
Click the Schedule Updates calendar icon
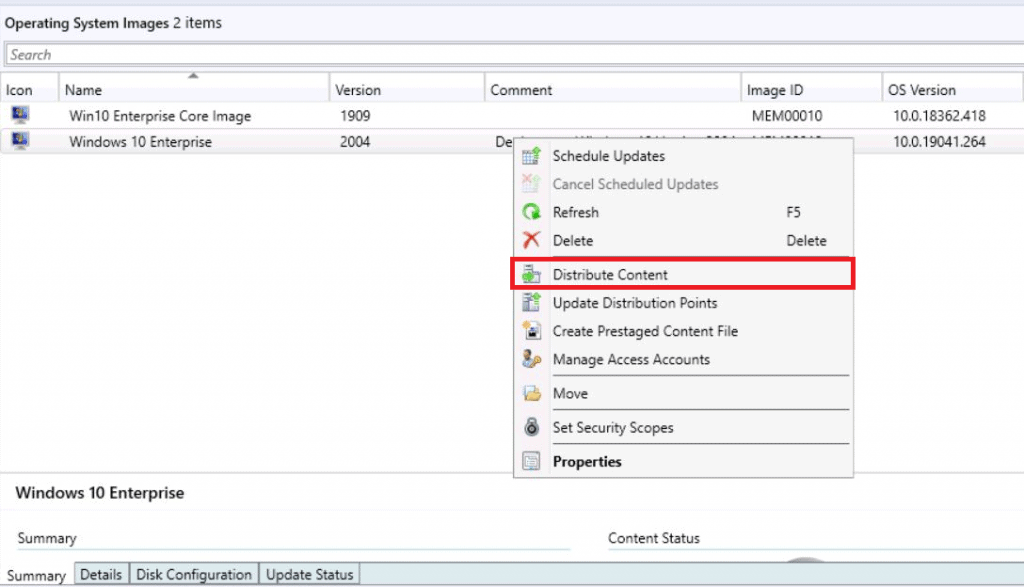[x=531, y=156]
